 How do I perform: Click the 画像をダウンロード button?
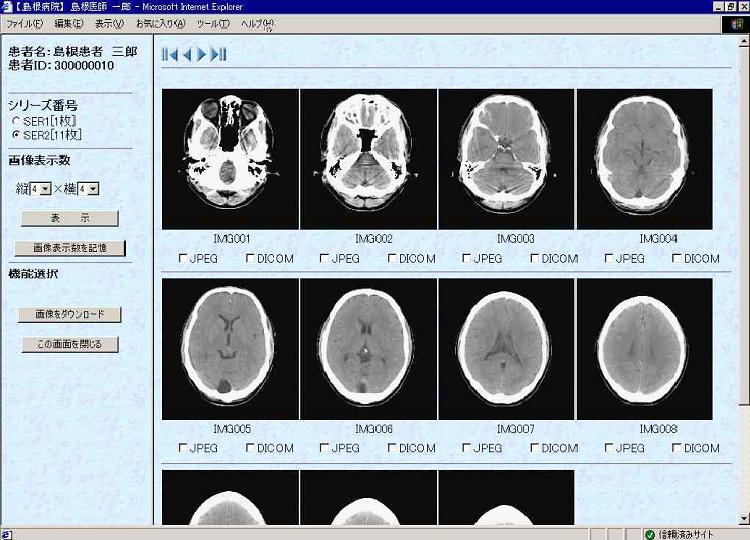[x=69, y=314]
